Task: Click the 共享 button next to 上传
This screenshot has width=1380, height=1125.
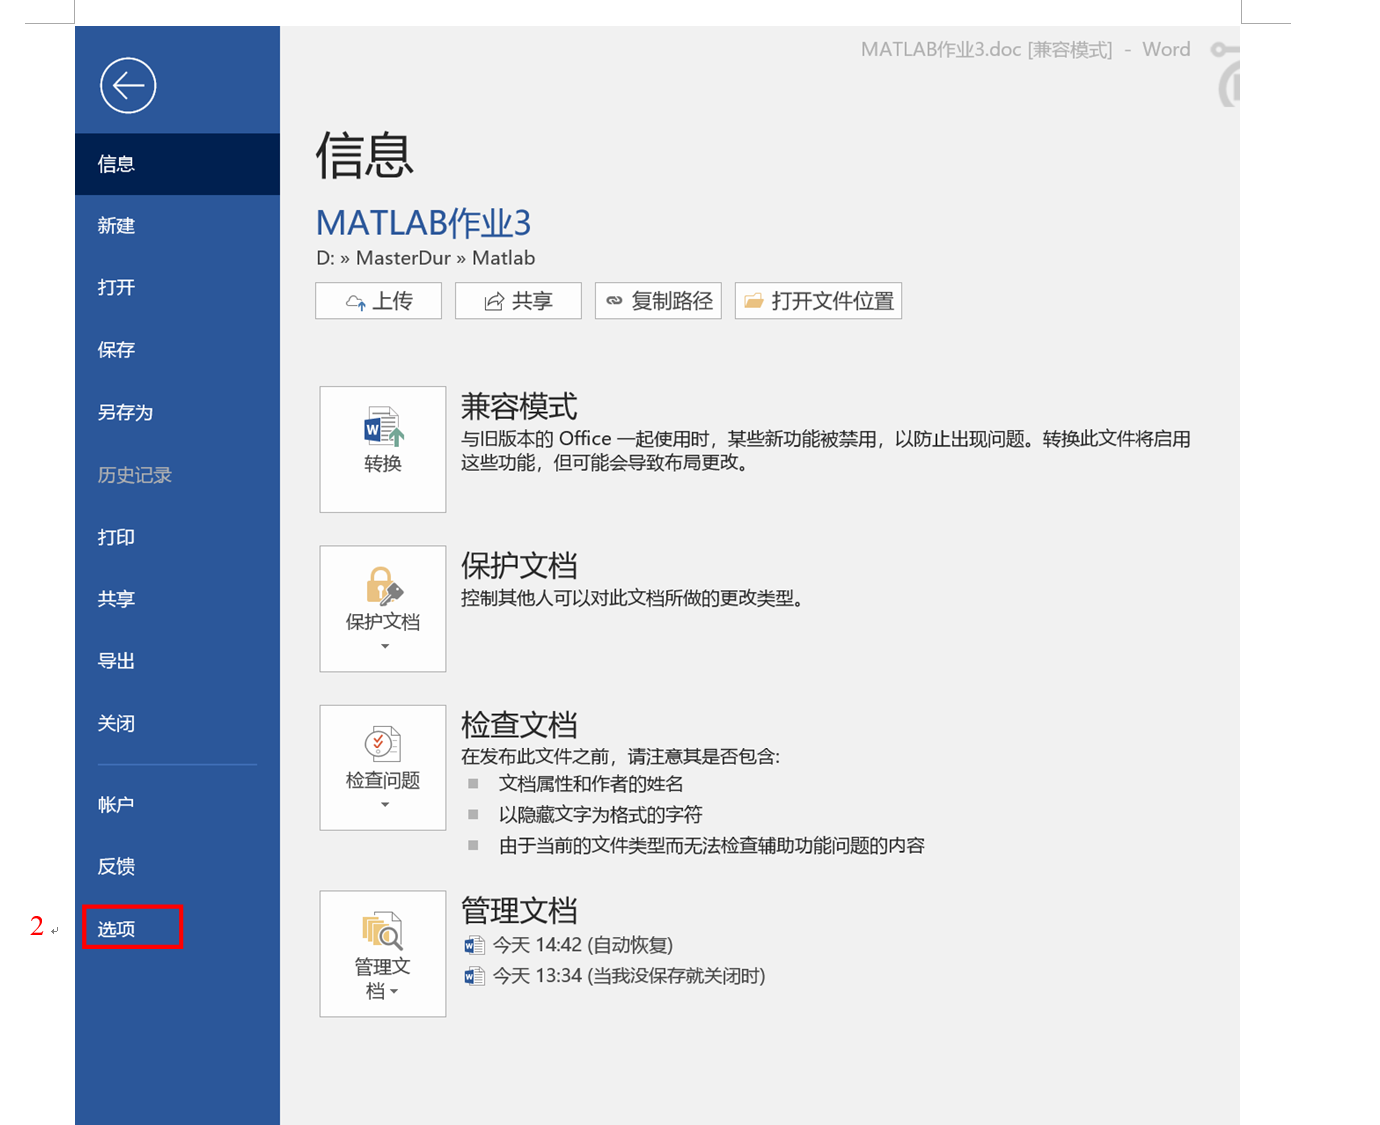Action: (518, 300)
